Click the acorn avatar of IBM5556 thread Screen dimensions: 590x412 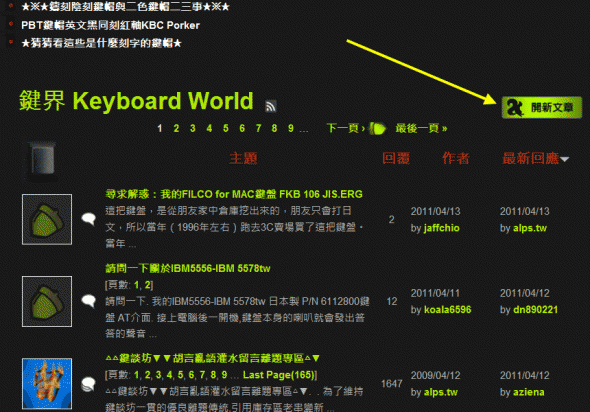coord(47,301)
